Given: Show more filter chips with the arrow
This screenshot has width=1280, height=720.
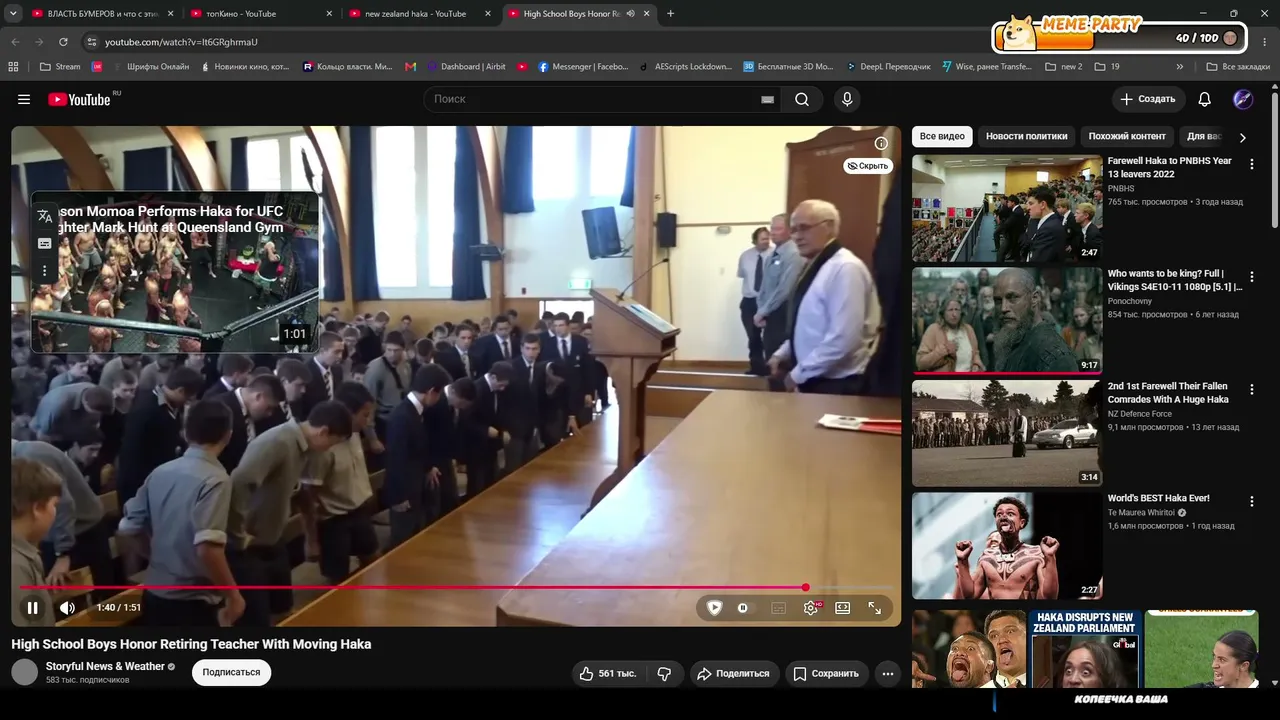Looking at the screenshot, I should point(1243,137).
